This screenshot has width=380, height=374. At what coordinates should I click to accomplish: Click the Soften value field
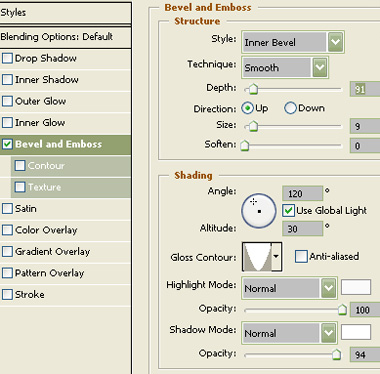(365, 145)
